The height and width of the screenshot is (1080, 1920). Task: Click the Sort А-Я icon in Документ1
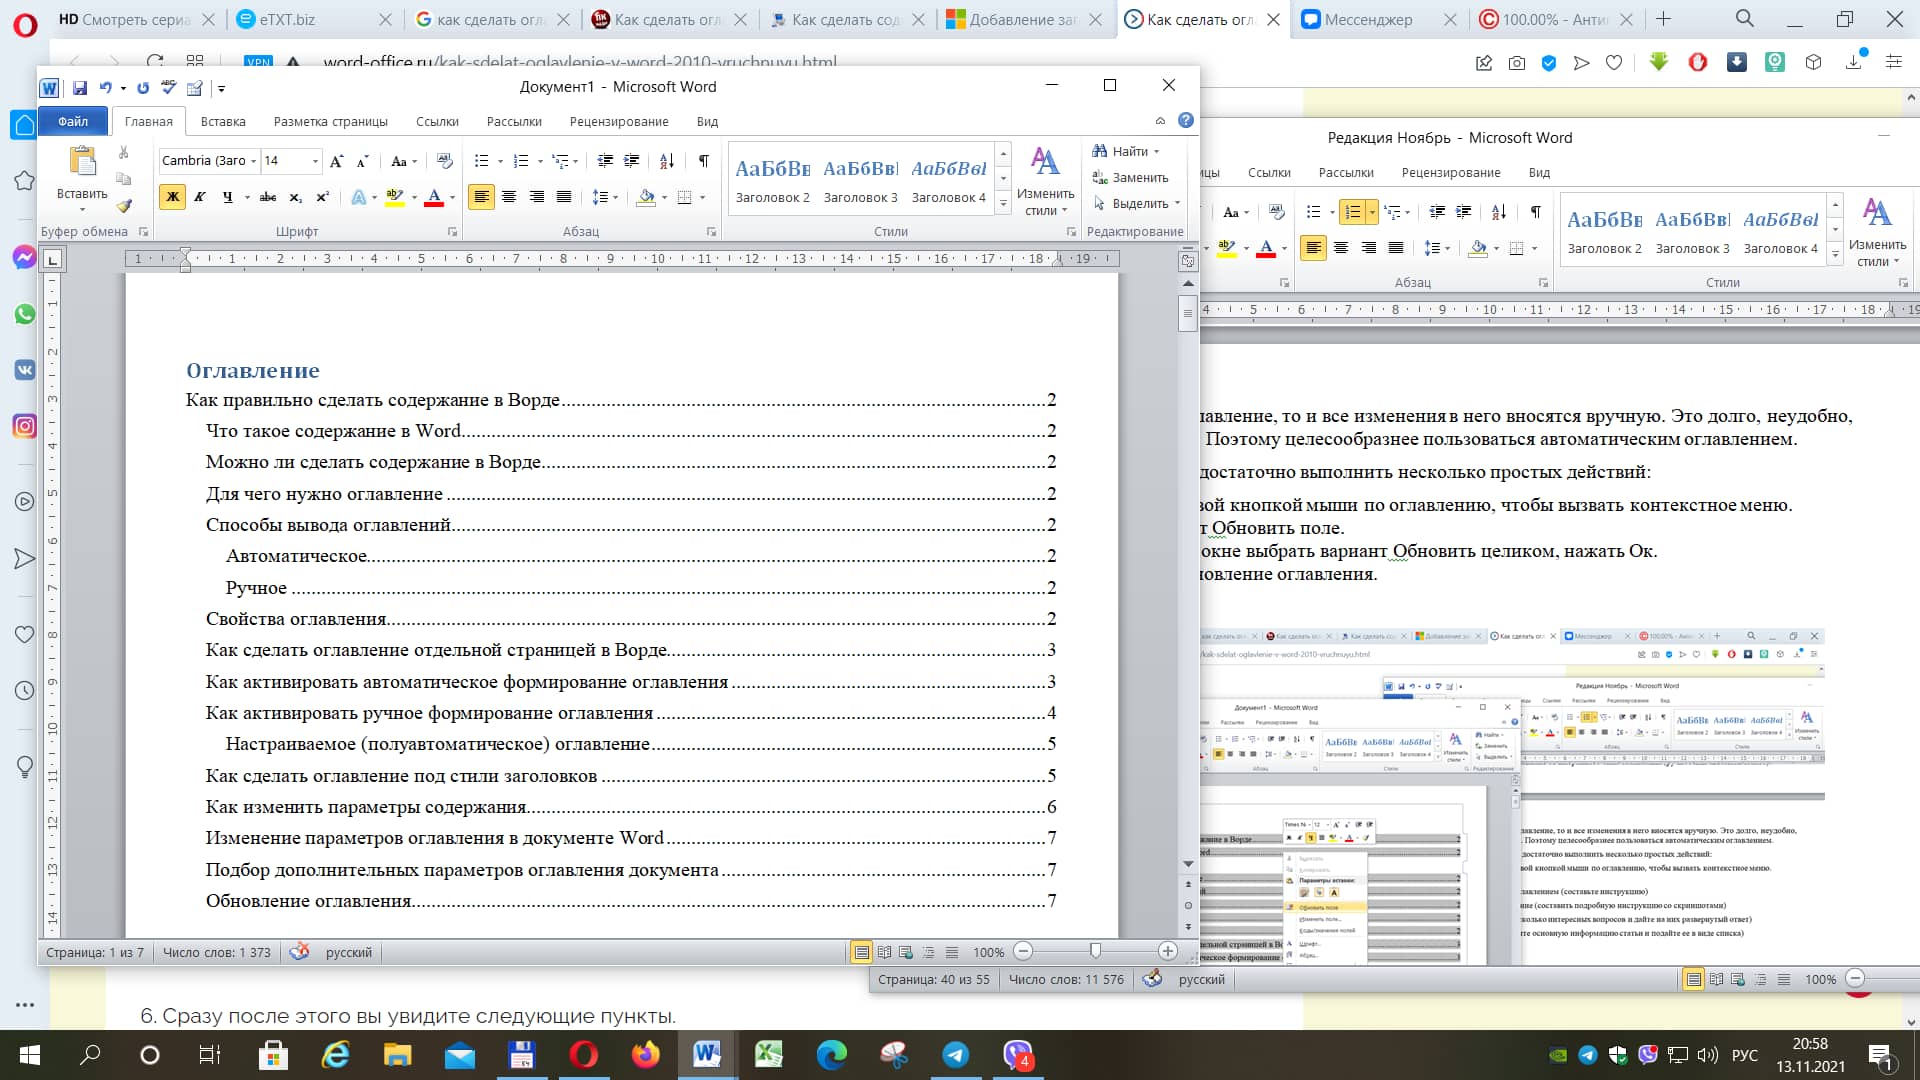[x=667, y=161]
